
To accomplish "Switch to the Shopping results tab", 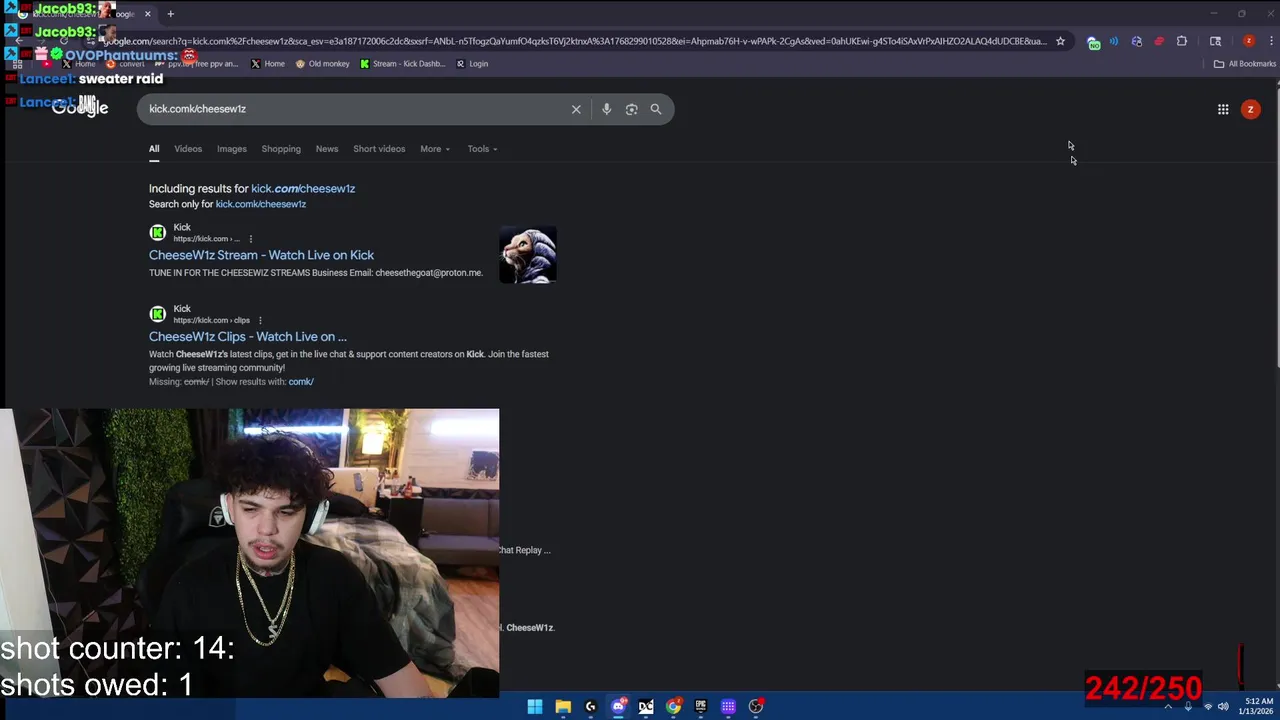I will pyautogui.click(x=281, y=149).
